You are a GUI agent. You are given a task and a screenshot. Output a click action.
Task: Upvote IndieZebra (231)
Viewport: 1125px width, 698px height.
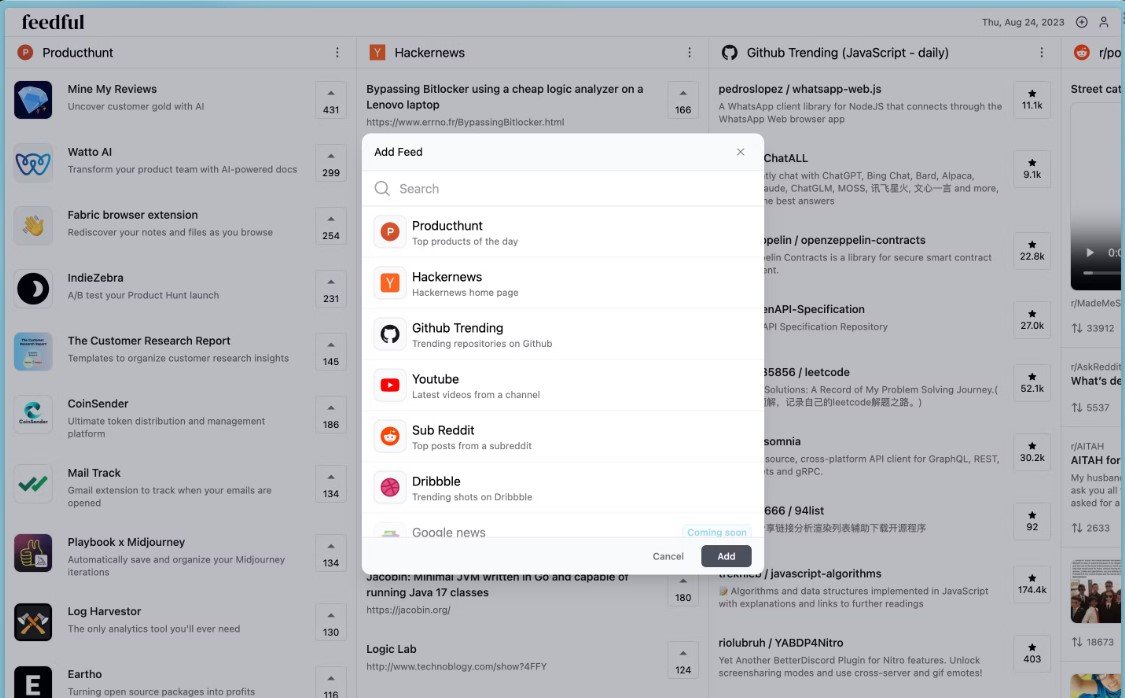coord(331,289)
